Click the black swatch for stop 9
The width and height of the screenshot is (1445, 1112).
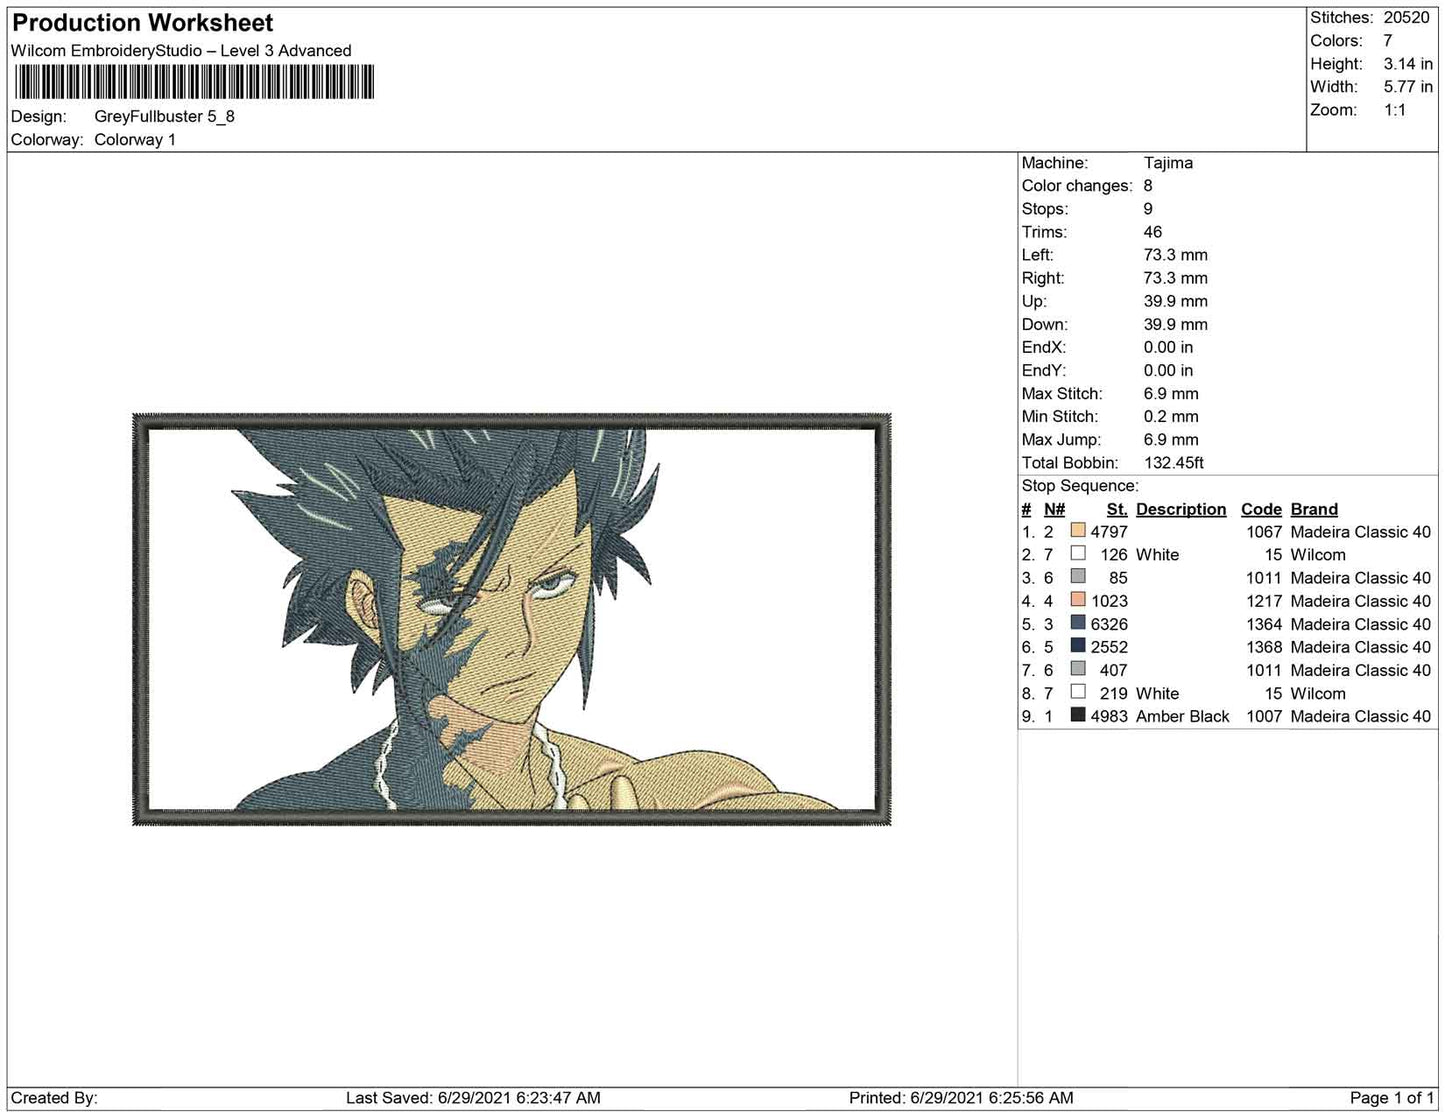coord(1078,715)
